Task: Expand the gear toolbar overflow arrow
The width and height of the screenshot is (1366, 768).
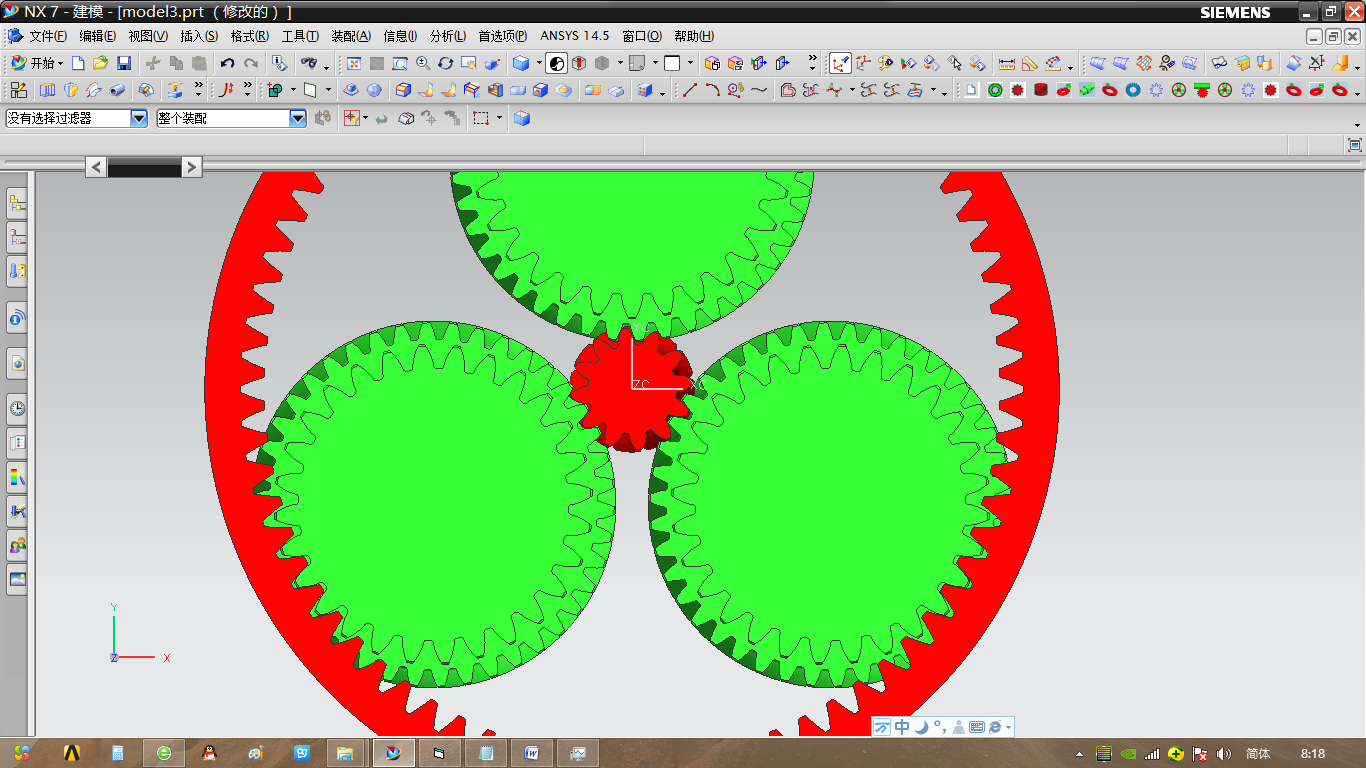Action: pyautogui.click(x=1357, y=92)
